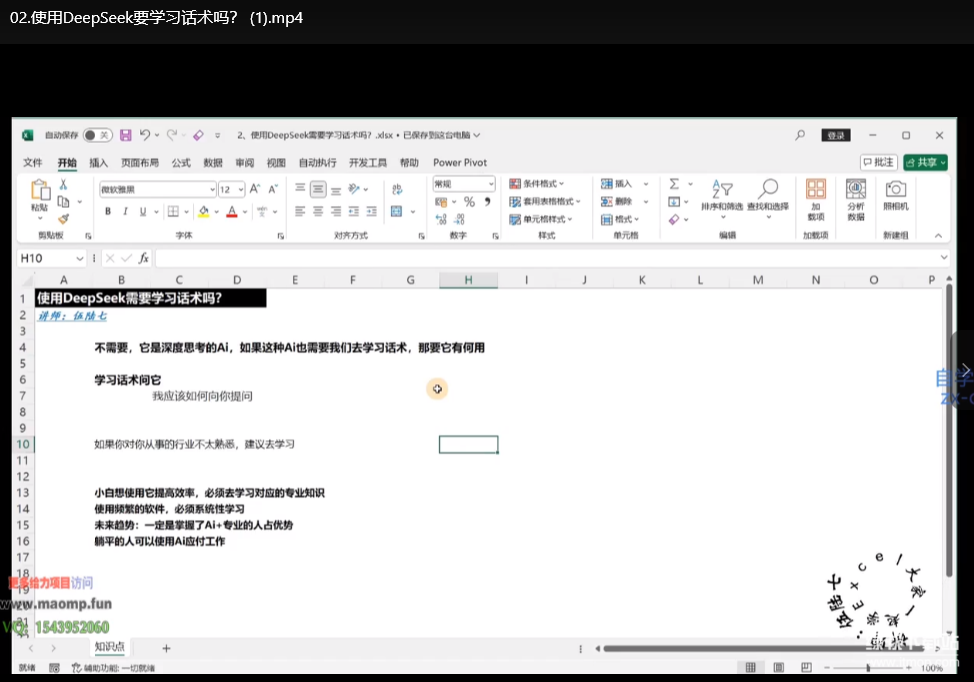The width and height of the screenshot is (974, 682).
Task: Open the 文件 tab
Action: [x=32, y=163]
